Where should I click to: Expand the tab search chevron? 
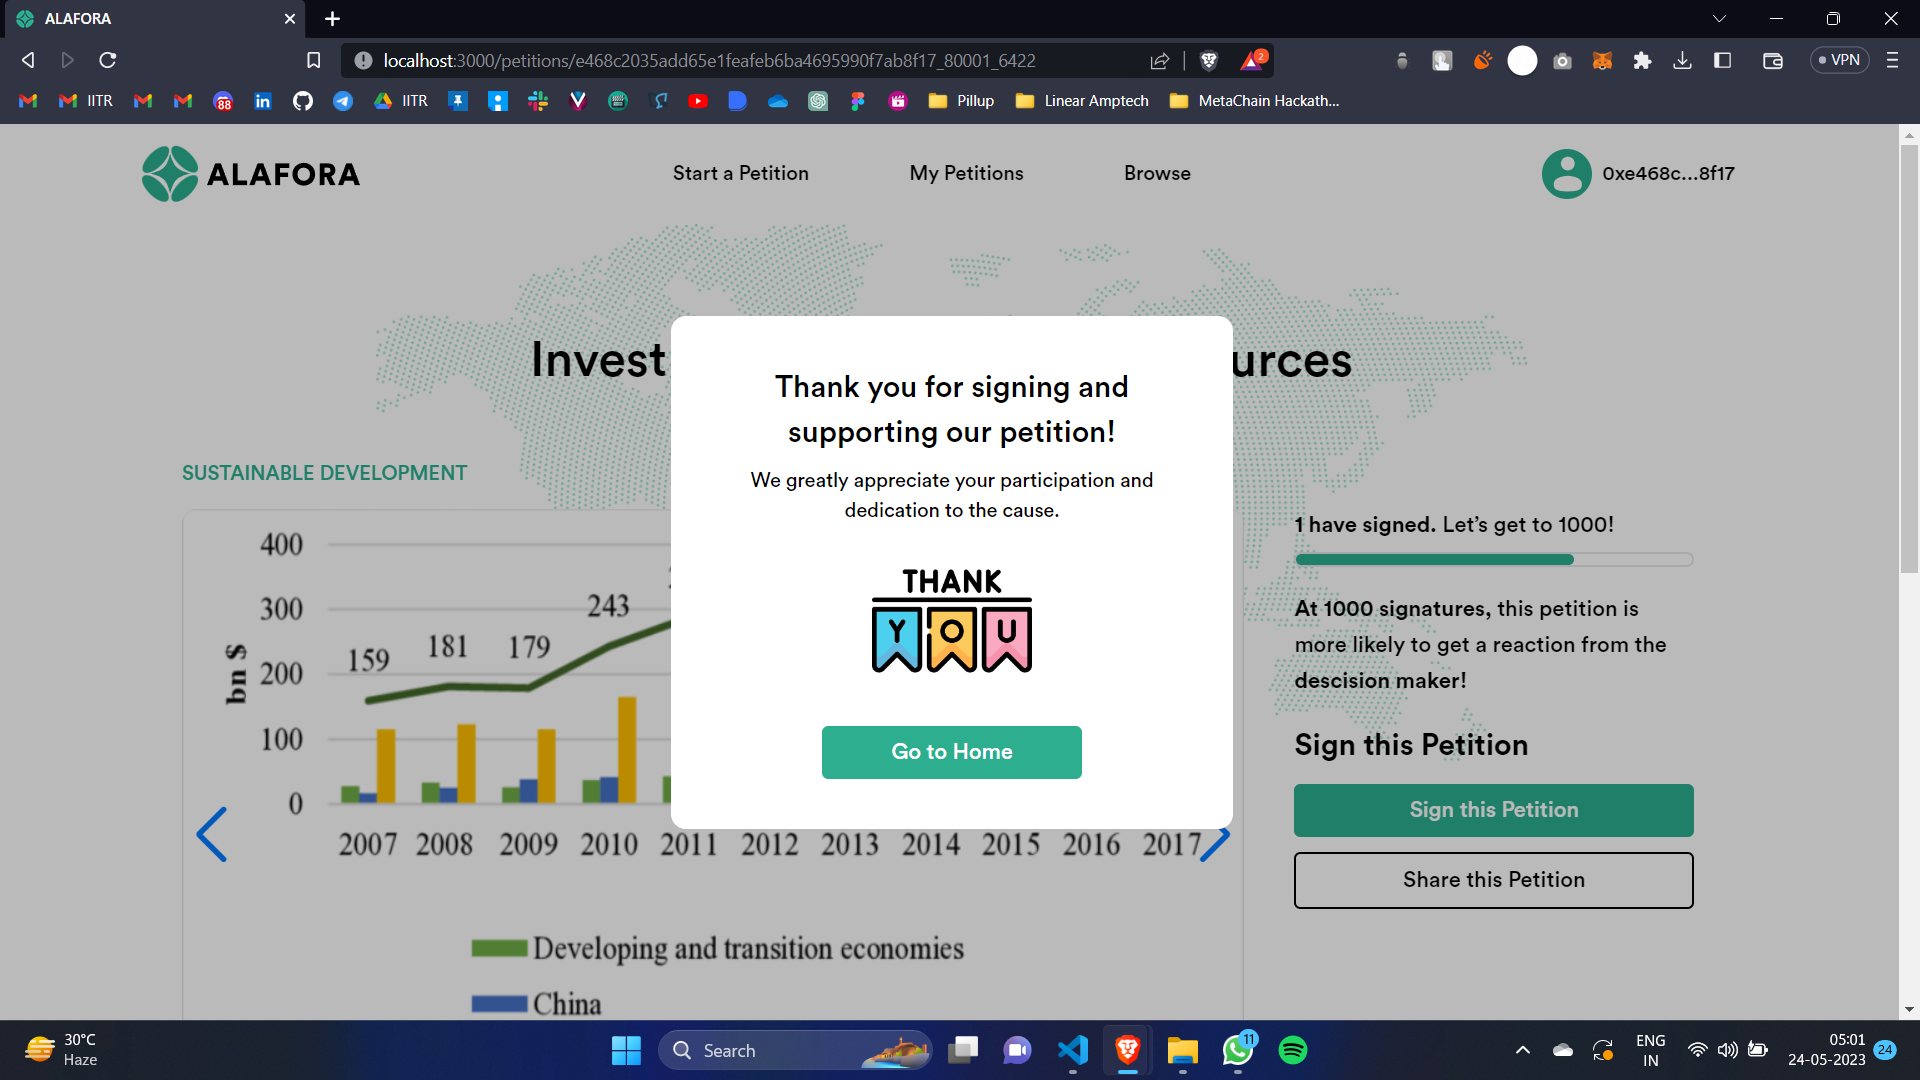click(x=1719, y=19)
